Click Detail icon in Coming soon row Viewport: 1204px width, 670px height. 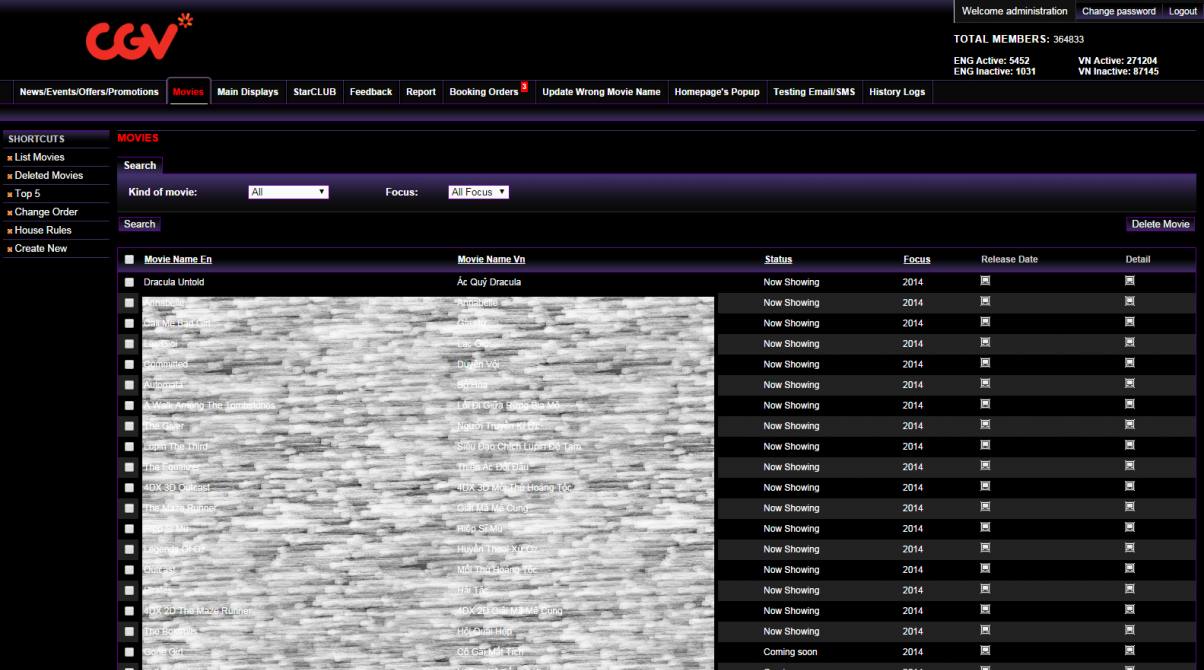click(x=1129, y=651)
